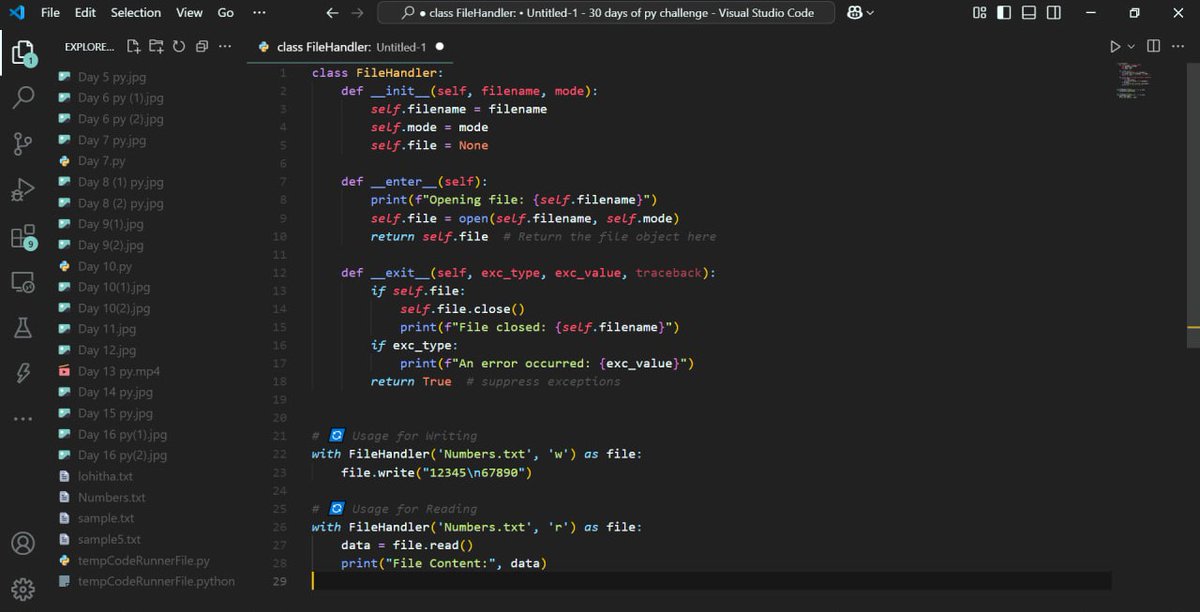Viewport: 1200px width, 612px height.
Task: Open Day 13 py.mp4 video file
Action: click(119, 371)
